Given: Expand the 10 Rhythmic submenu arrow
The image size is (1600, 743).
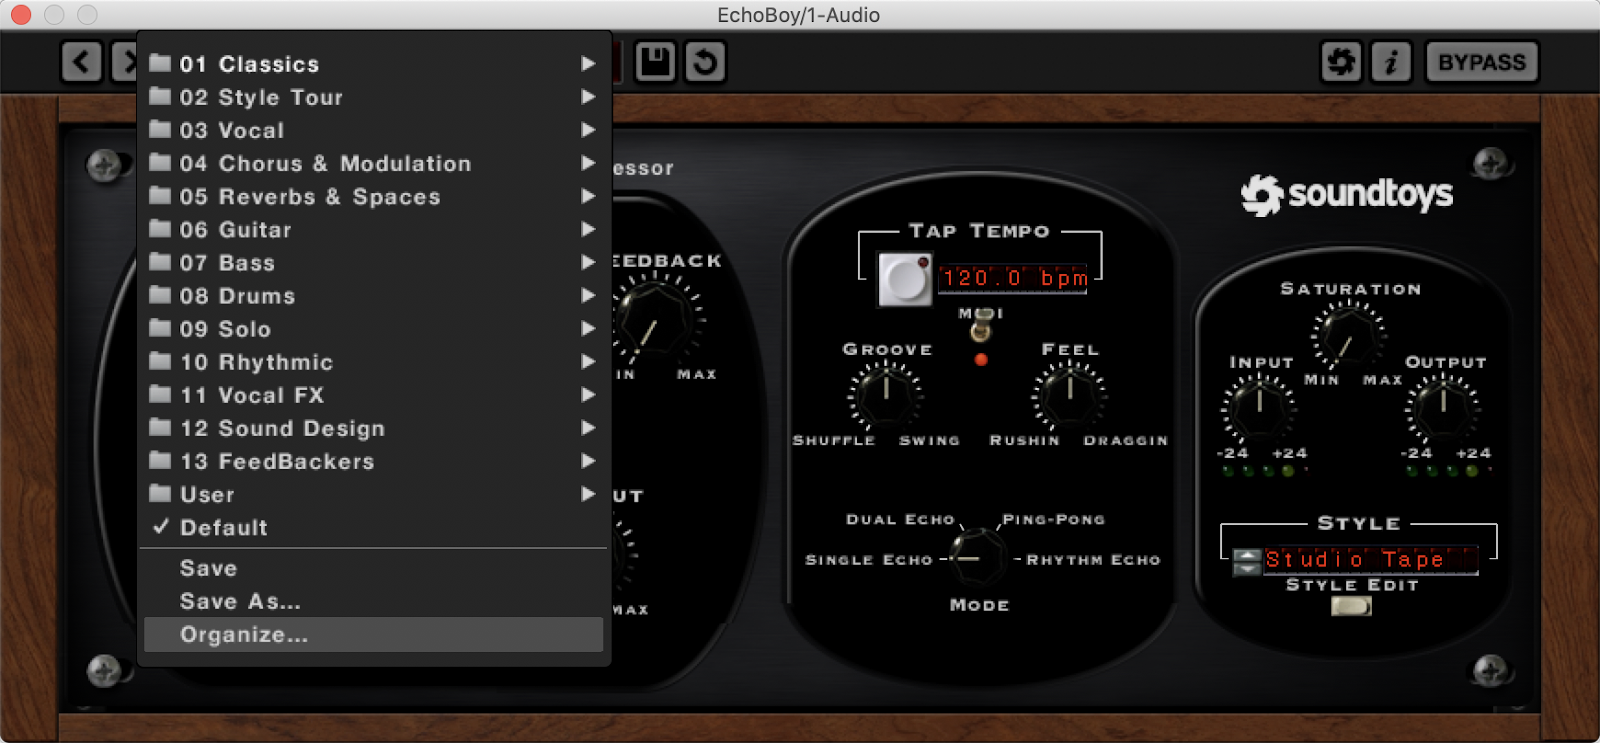Looking at the screenshot, I should click(x=588, y=361).
